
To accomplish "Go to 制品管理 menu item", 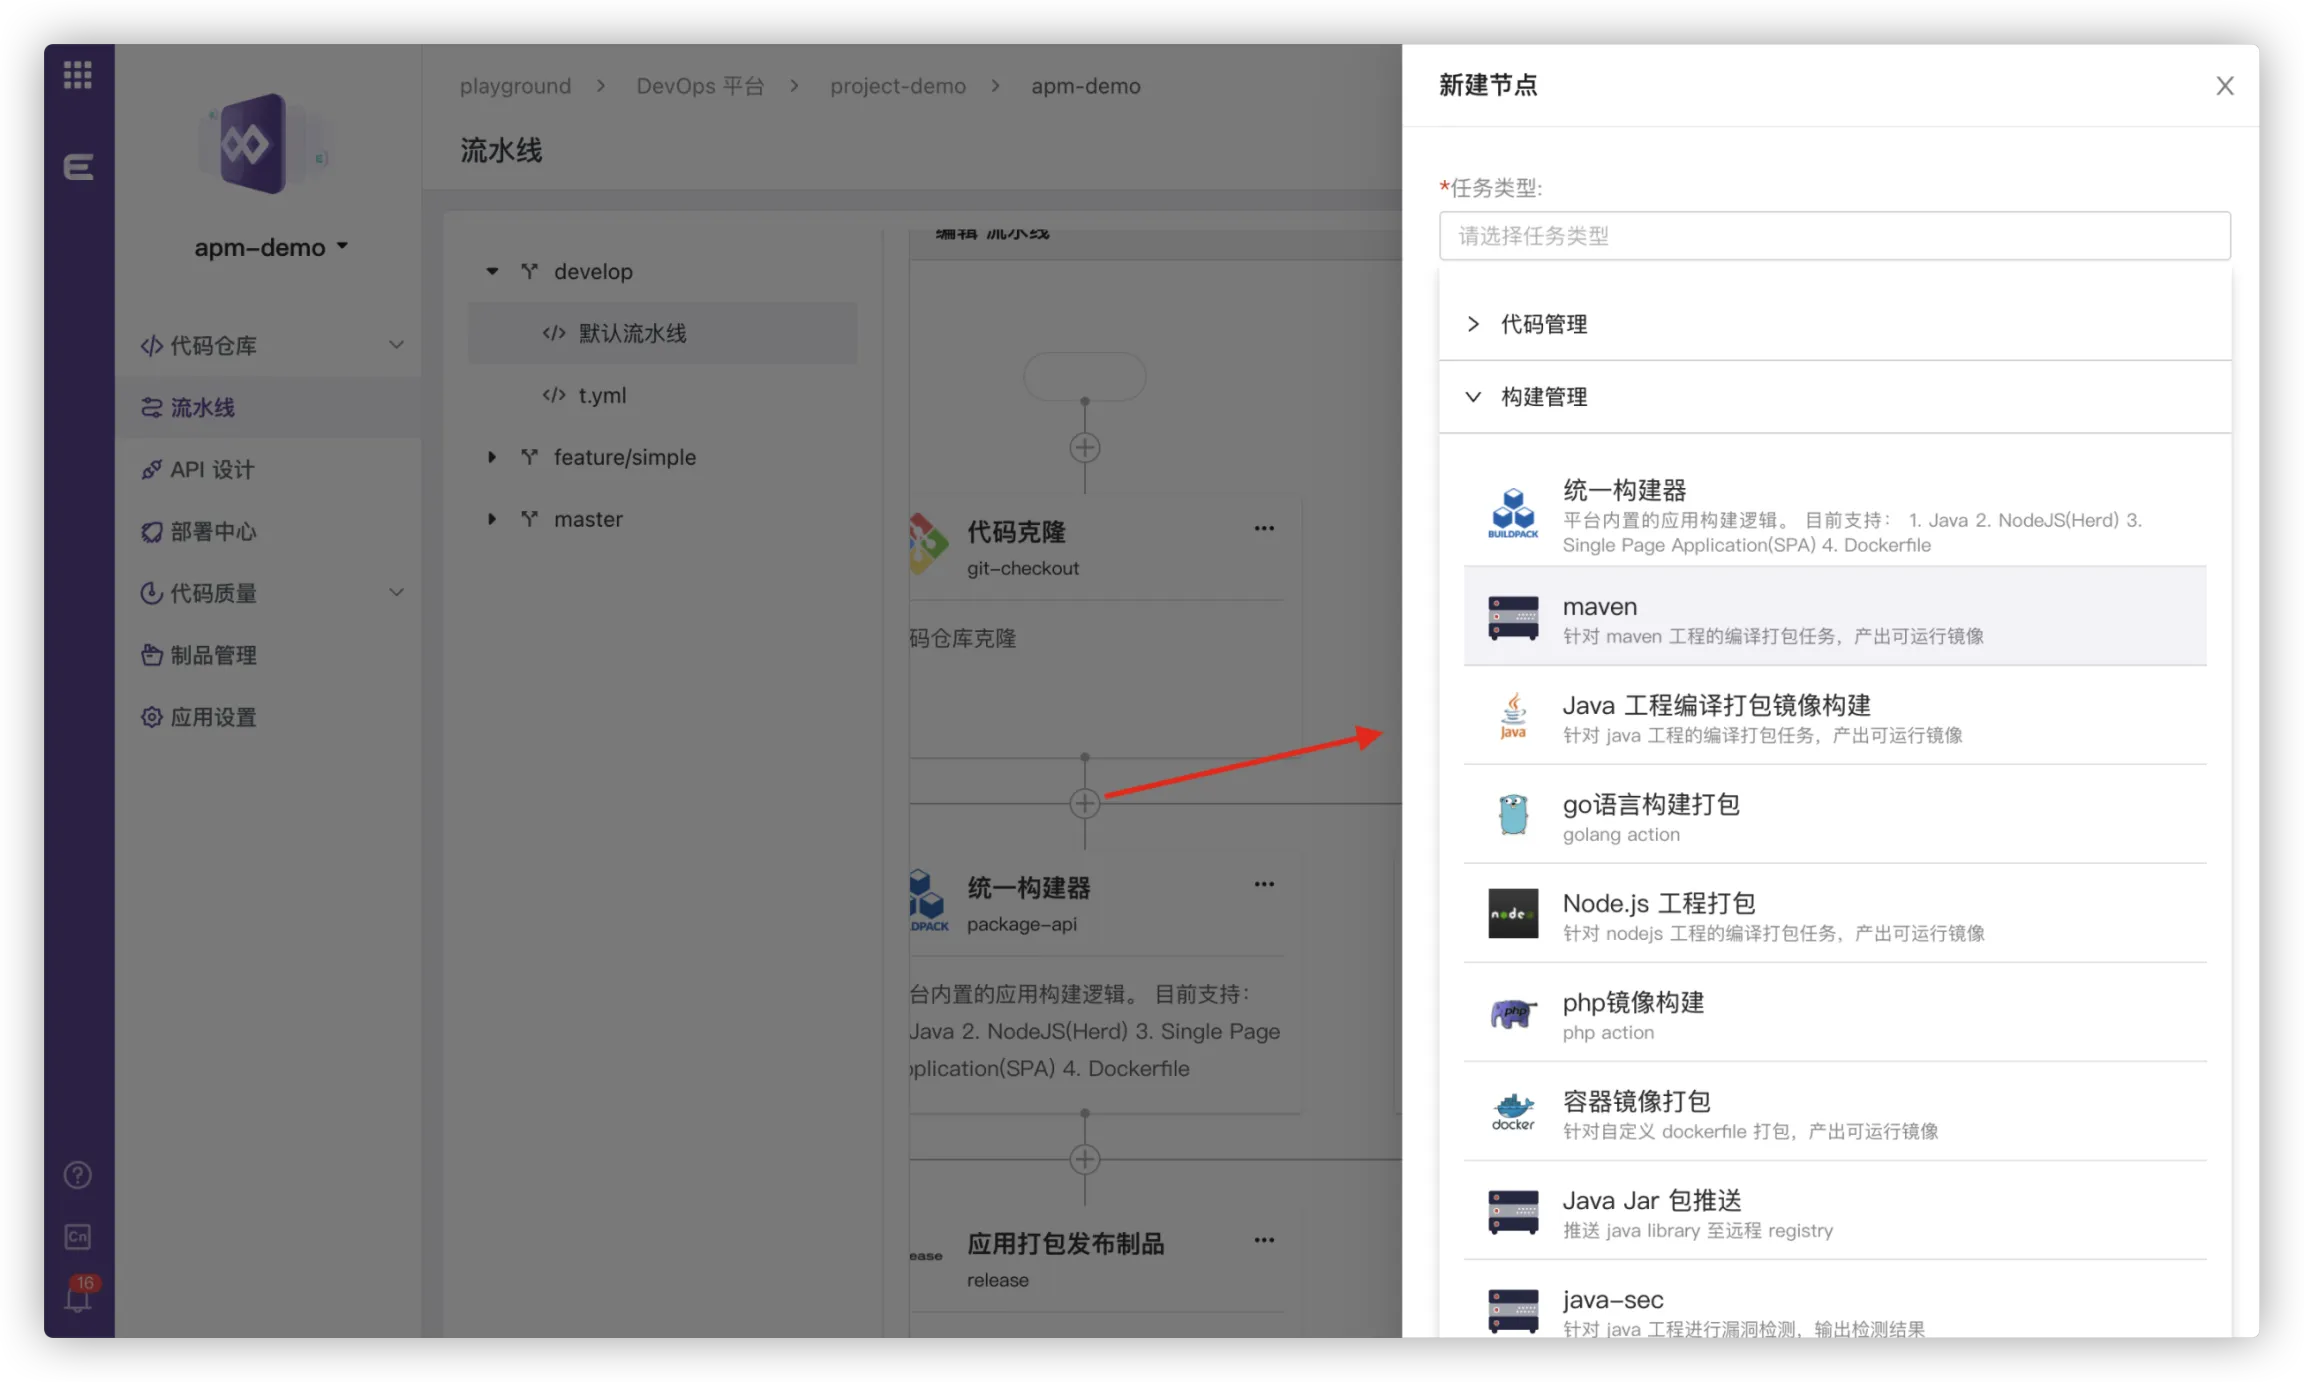I will (213, 655).
